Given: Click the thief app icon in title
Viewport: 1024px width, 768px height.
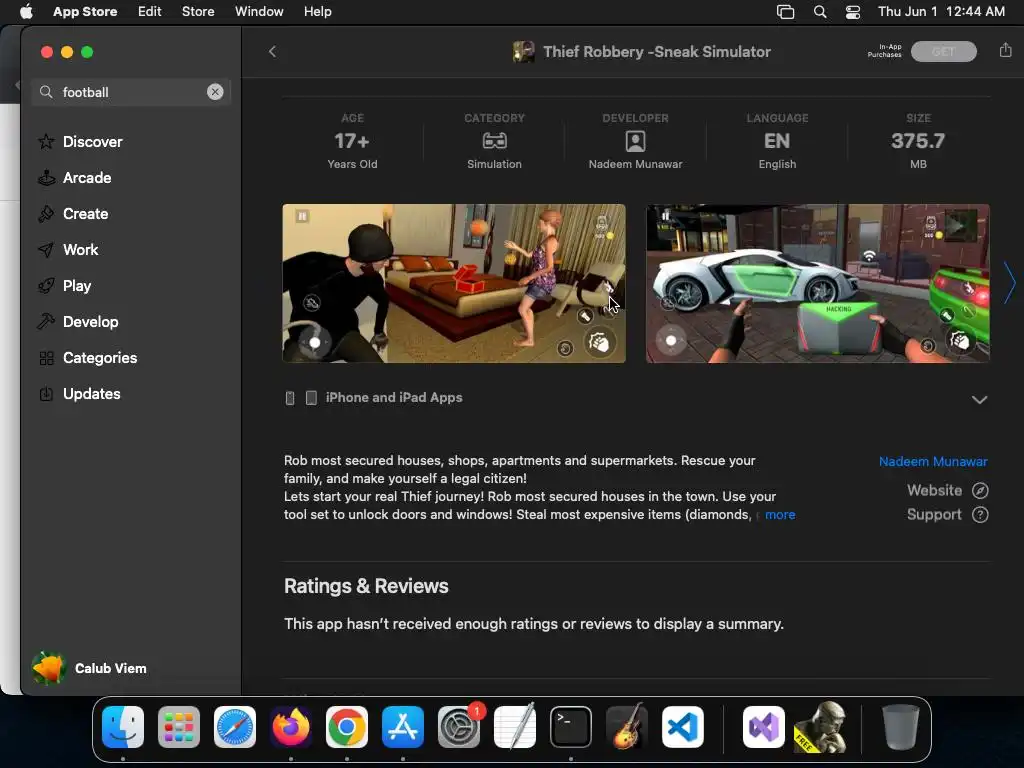Looking at the screenshot, I should [523, 52].
